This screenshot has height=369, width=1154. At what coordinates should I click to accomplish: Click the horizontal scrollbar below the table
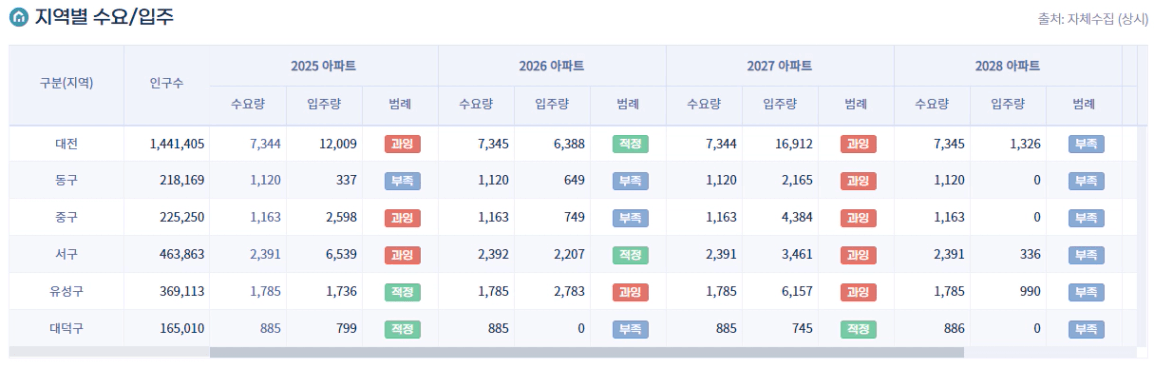(587, 352)
